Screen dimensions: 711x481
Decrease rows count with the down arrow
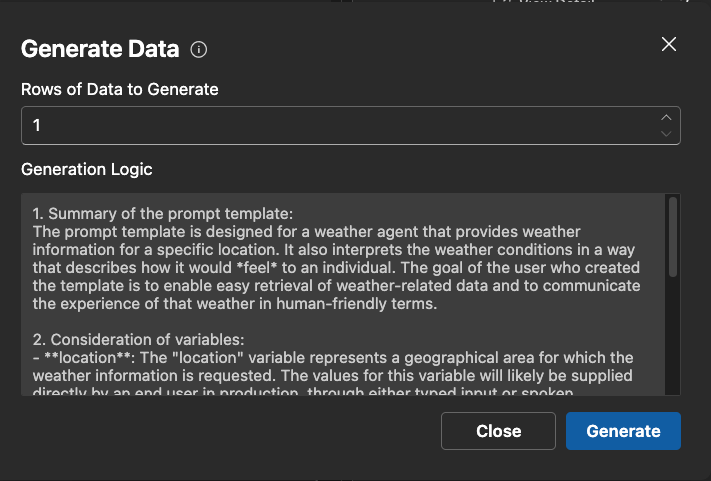point(666,134)
